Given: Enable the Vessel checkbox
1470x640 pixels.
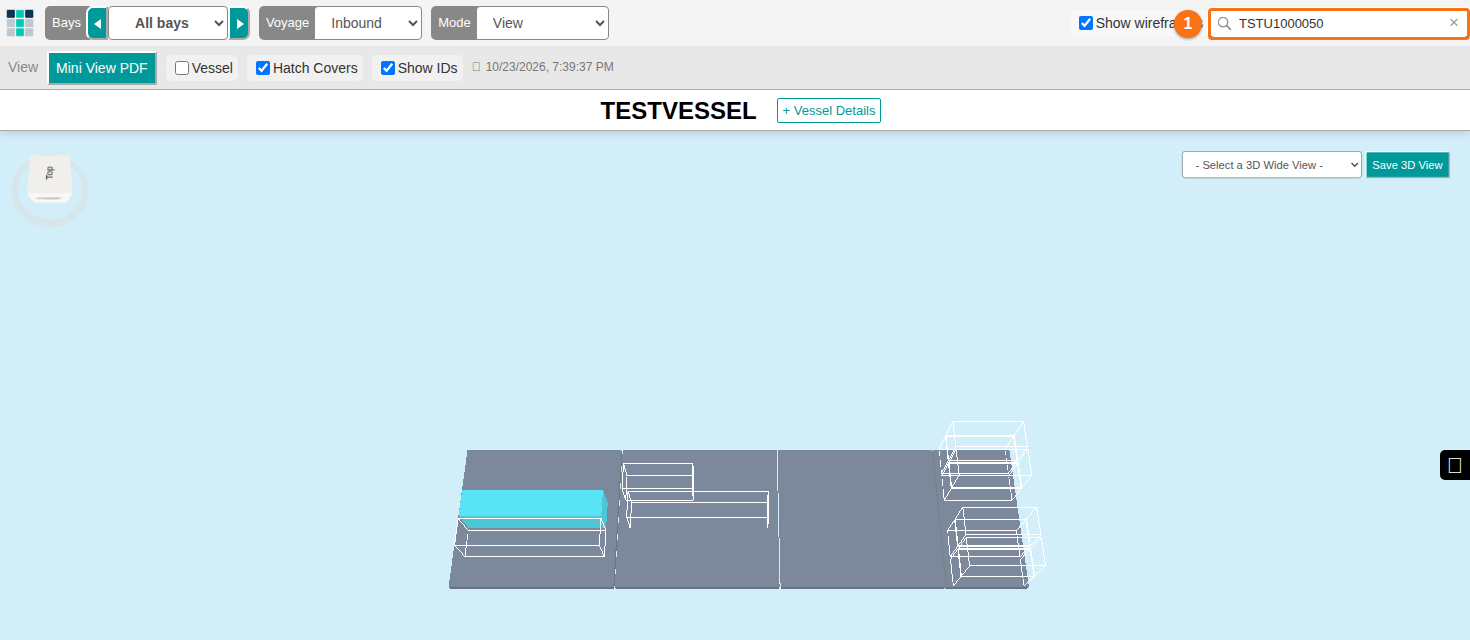Looking at the screenshot, I should click(x=182, y=68).
